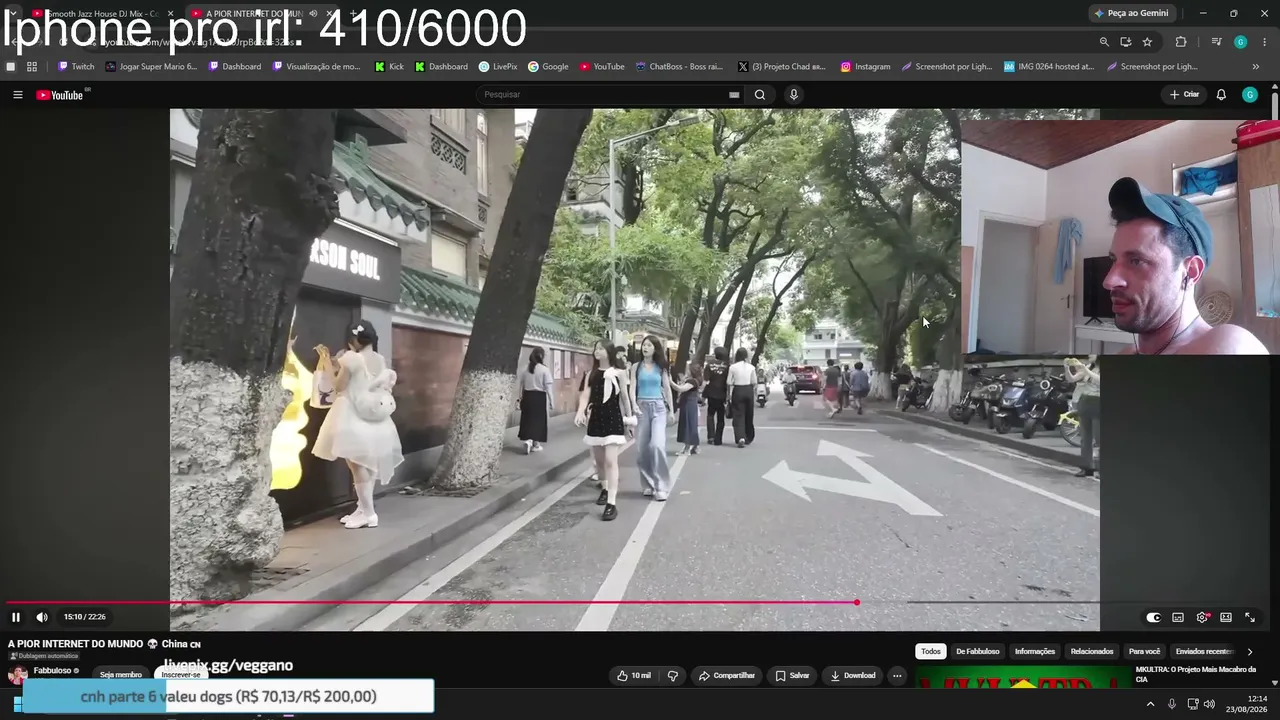Enter fullscreen mode on the video

pos(1250,617)
